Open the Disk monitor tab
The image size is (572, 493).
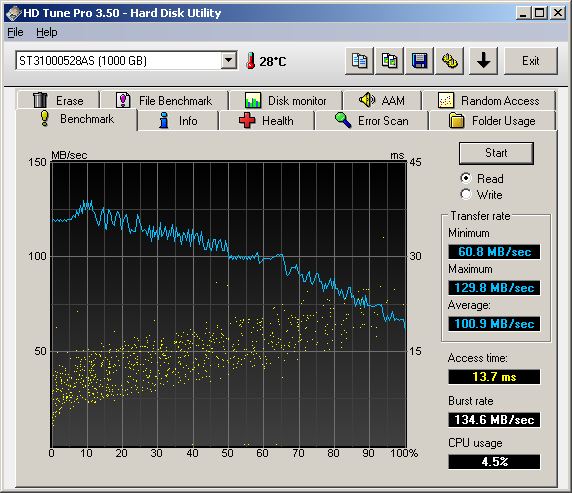click(286, 100)
